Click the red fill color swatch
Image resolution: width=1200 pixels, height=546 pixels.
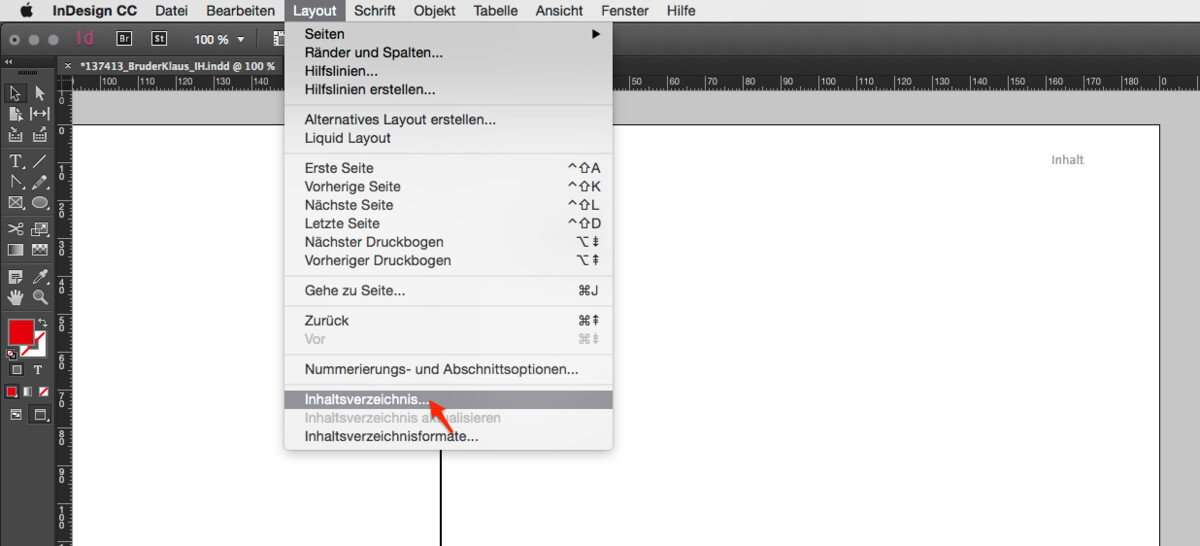click(21, 332)
